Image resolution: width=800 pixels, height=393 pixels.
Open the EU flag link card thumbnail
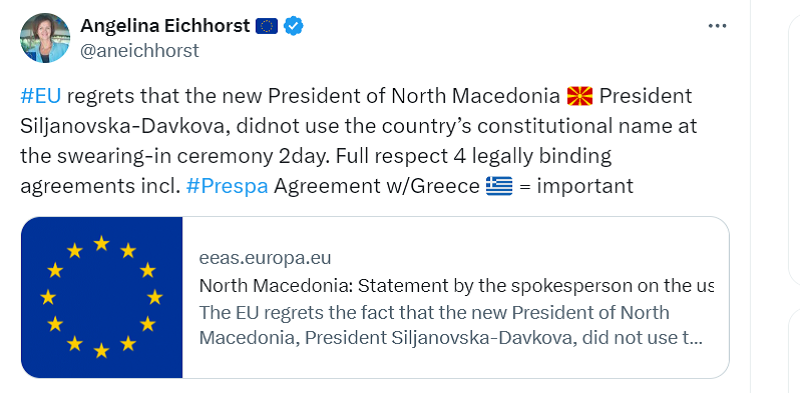point(102,297)
